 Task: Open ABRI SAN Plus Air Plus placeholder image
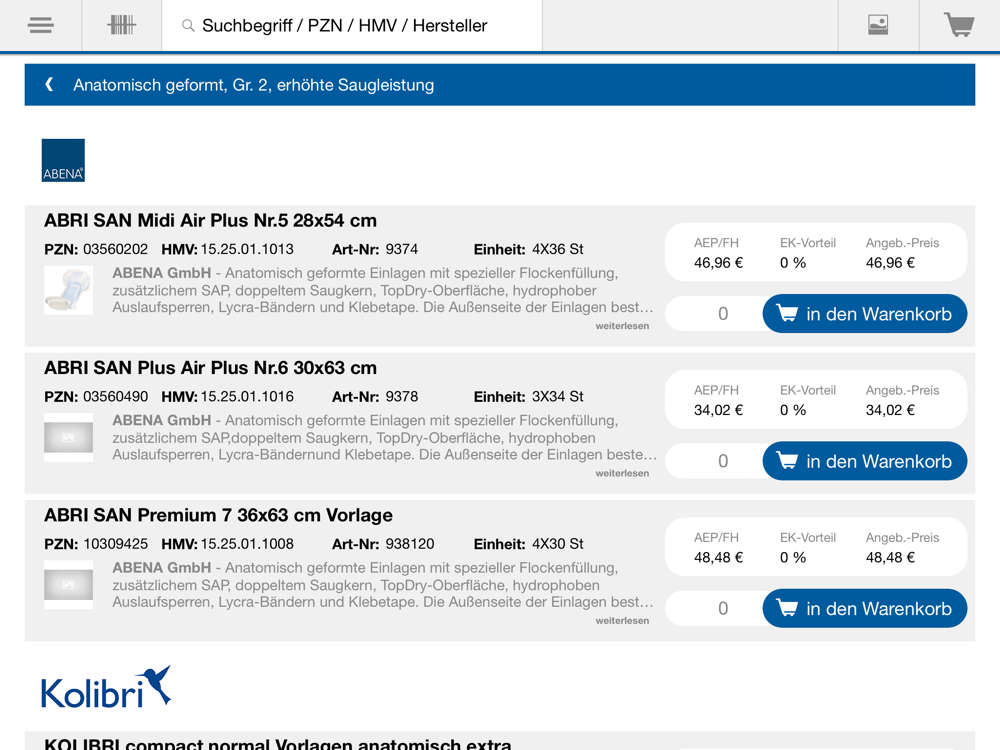(68, 438)
